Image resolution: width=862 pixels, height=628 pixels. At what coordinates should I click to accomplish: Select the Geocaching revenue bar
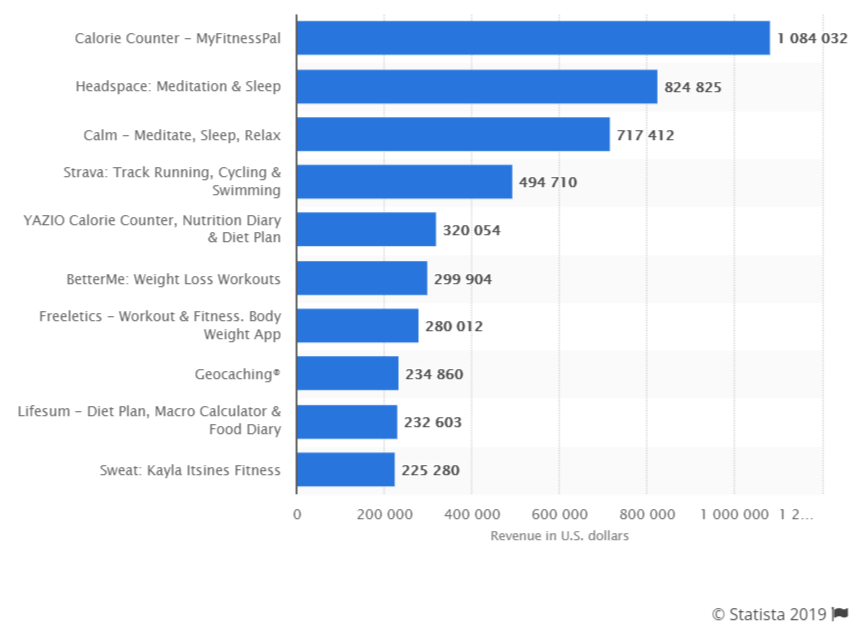(x=347, y=373)
